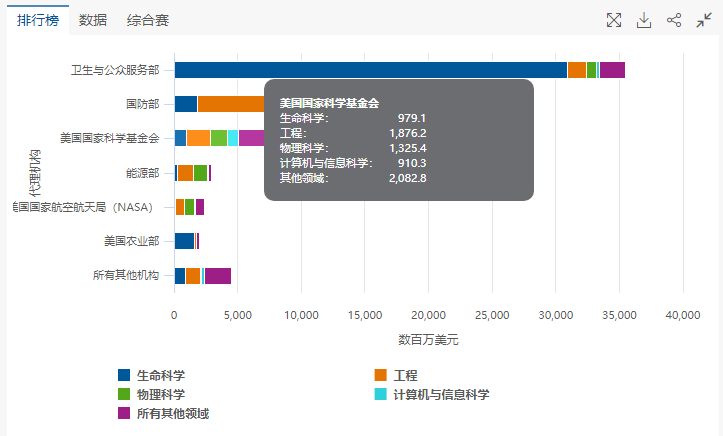Click the 所有其他领域 legend label
The image size is (723, 436).
173,413
